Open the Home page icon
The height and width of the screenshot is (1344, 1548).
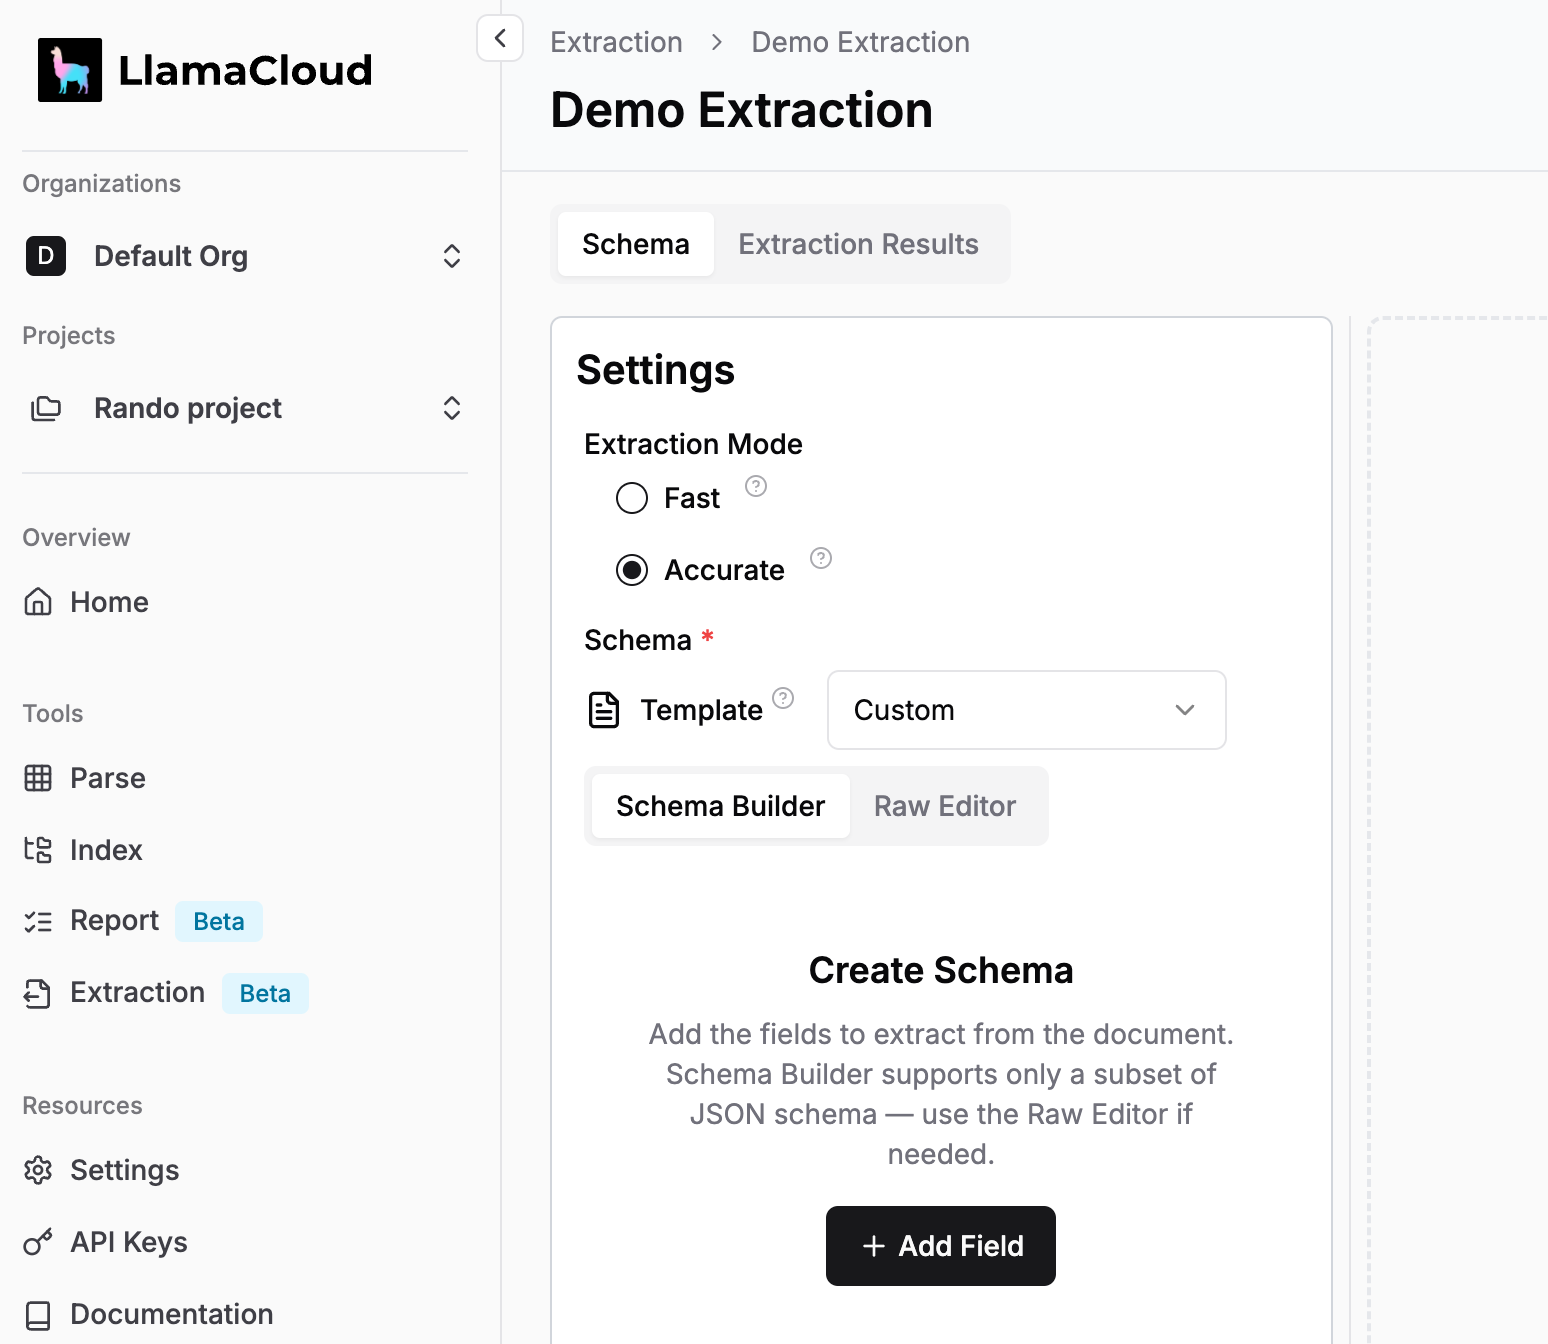(38, 602)
